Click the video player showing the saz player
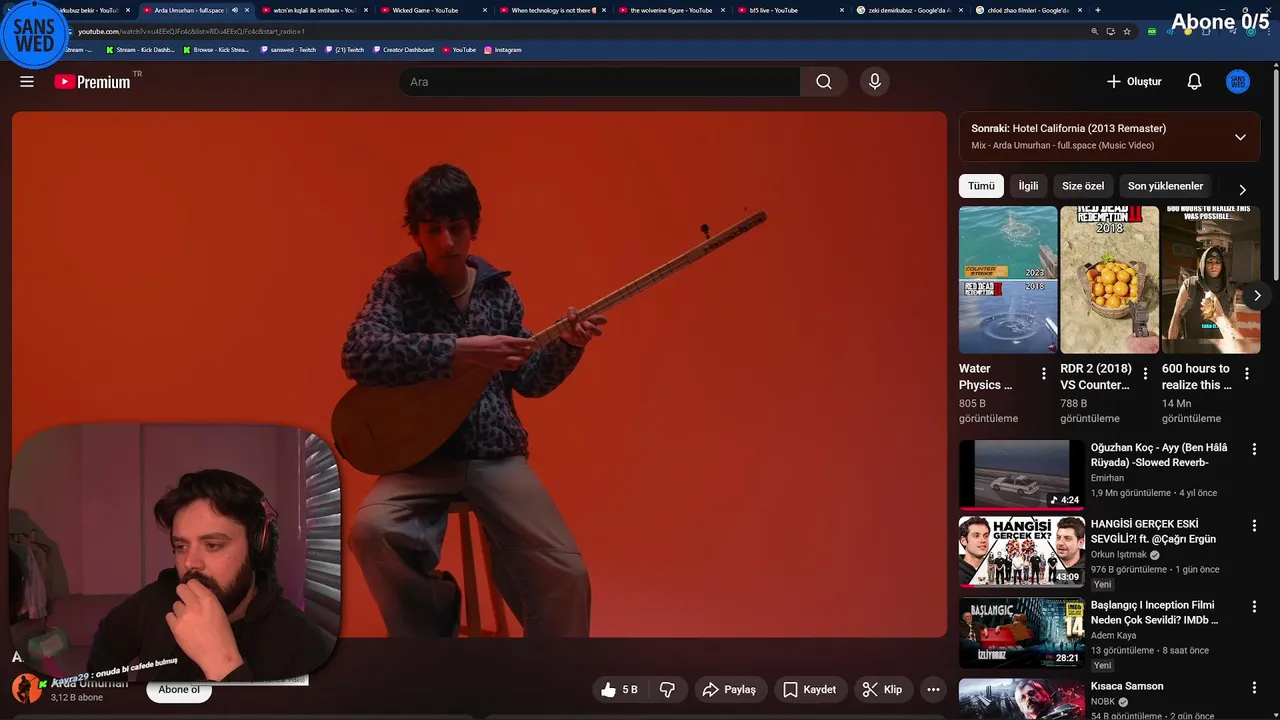1280x720 pixels. tap(479, 374)
